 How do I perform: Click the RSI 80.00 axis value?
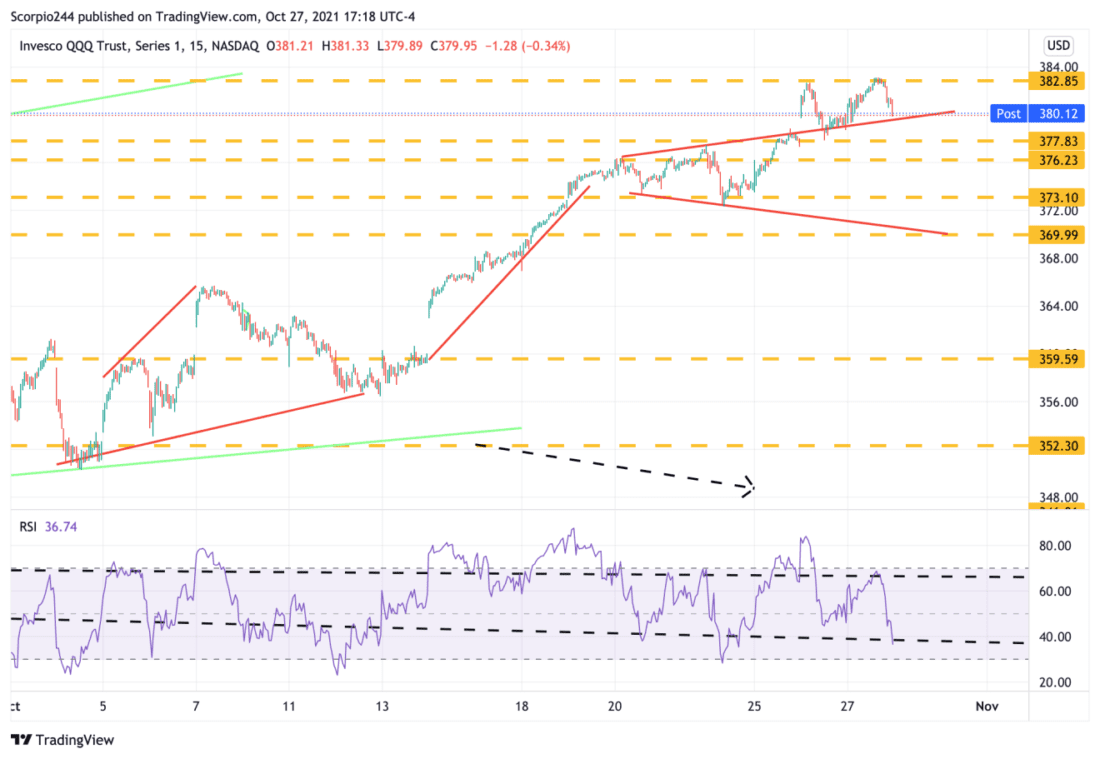point(1055,546)
